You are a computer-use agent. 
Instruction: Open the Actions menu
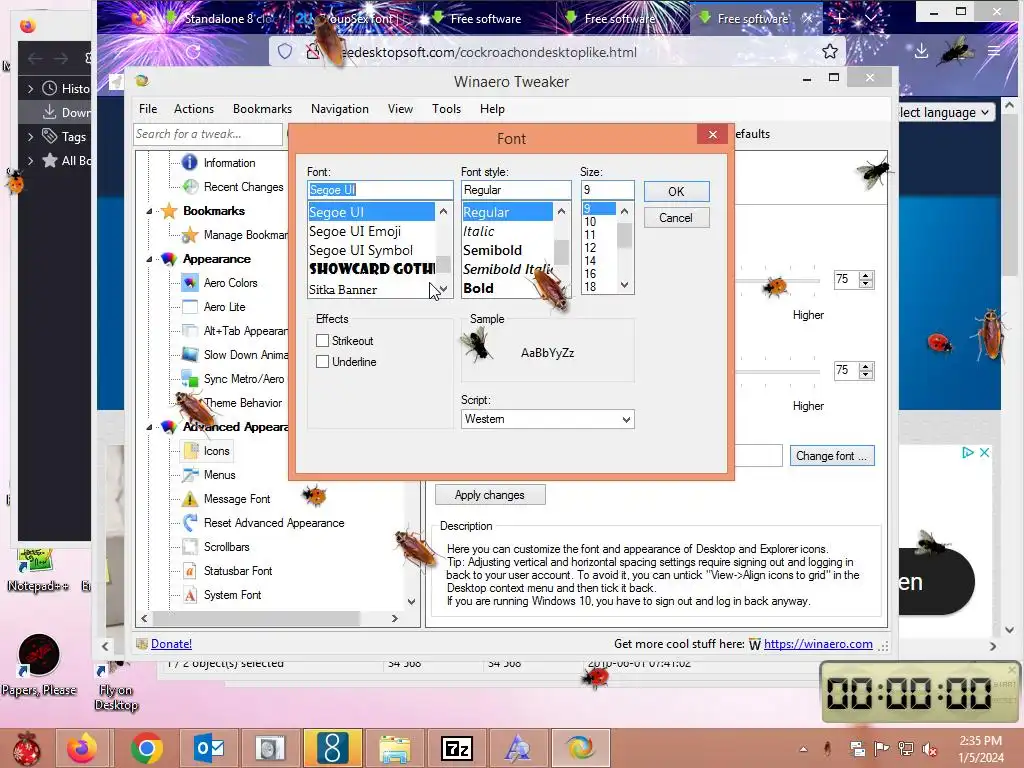tap(194, 109)
